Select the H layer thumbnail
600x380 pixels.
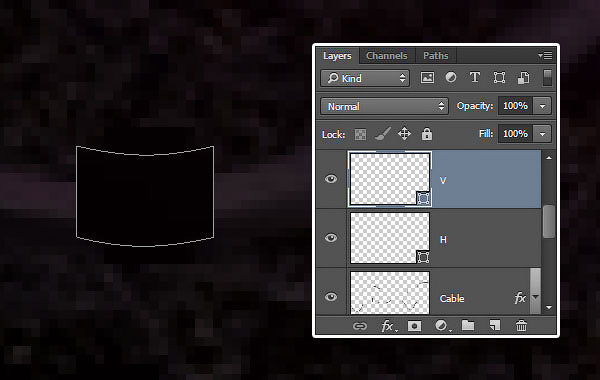[x=390, y=238]
